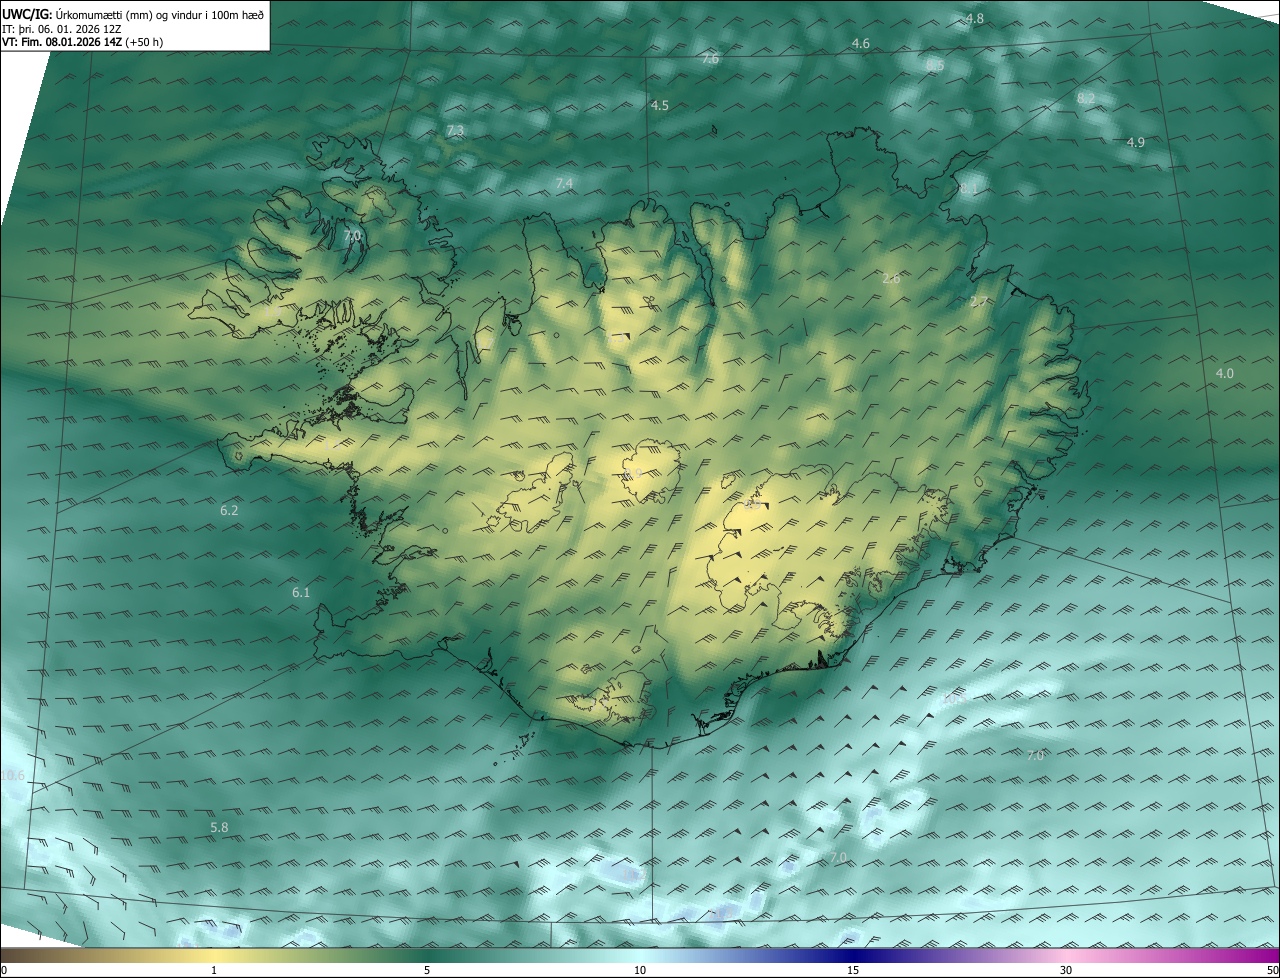Click the 4.6 value label
The height and width of the screenshot is (978, 1280).
[860, 44]
